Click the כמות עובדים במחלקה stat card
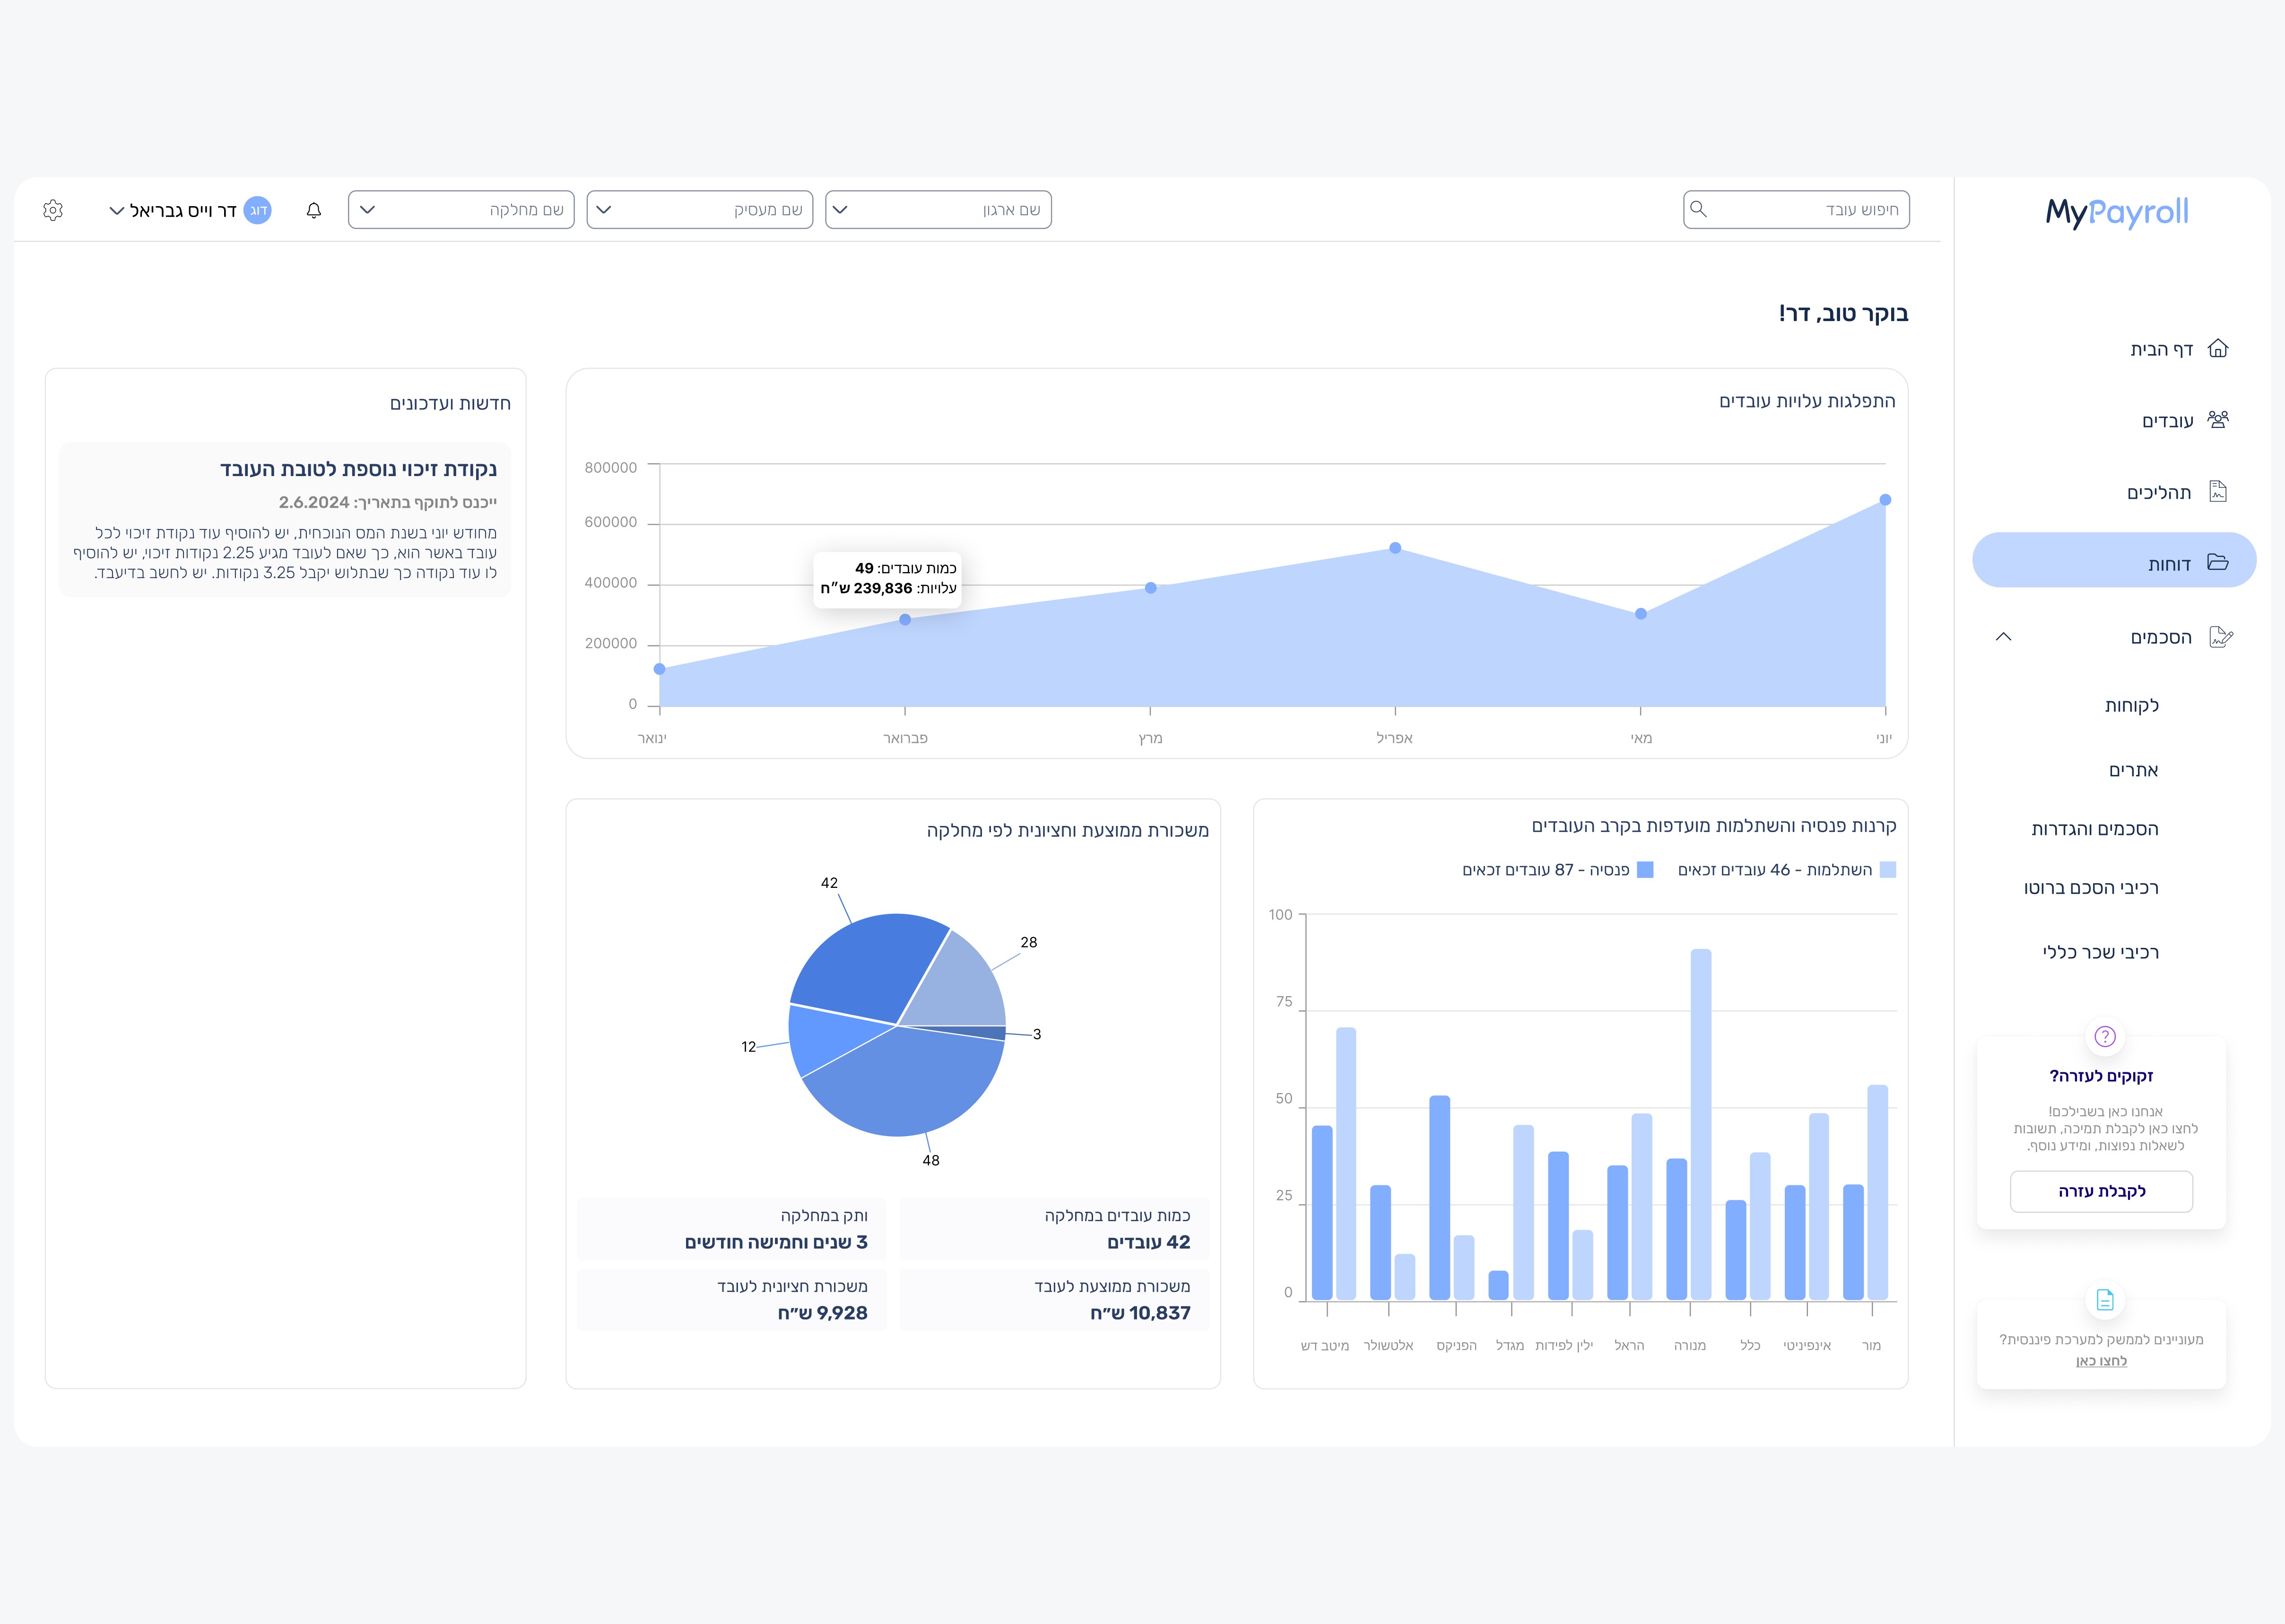2285x1624 pixels. coord(1054,1229)
